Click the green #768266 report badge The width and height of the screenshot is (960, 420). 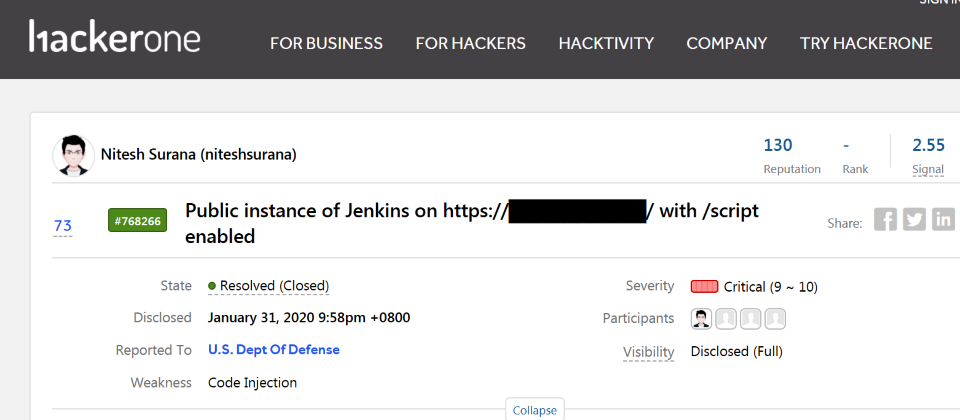click(x=138, y=220)
